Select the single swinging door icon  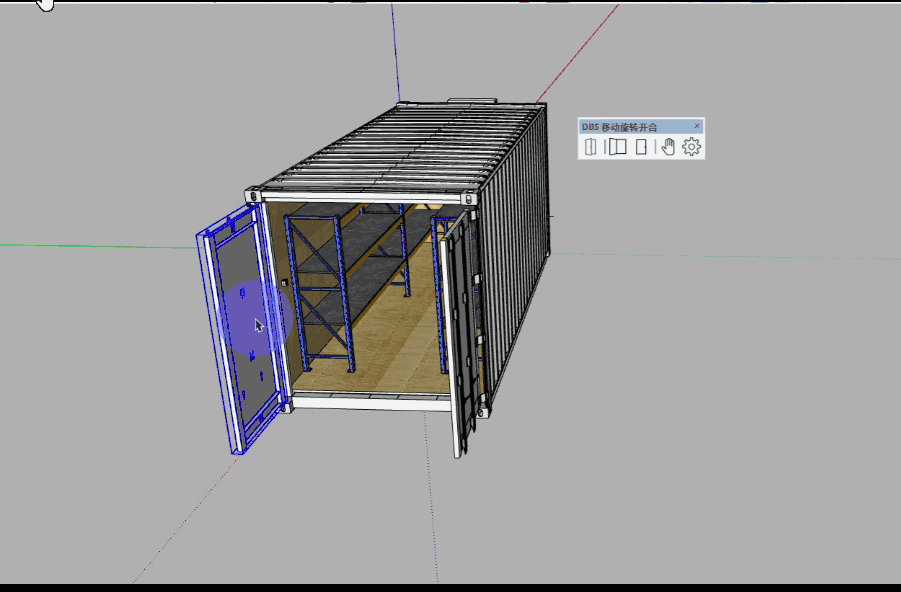tap(591, 147)
